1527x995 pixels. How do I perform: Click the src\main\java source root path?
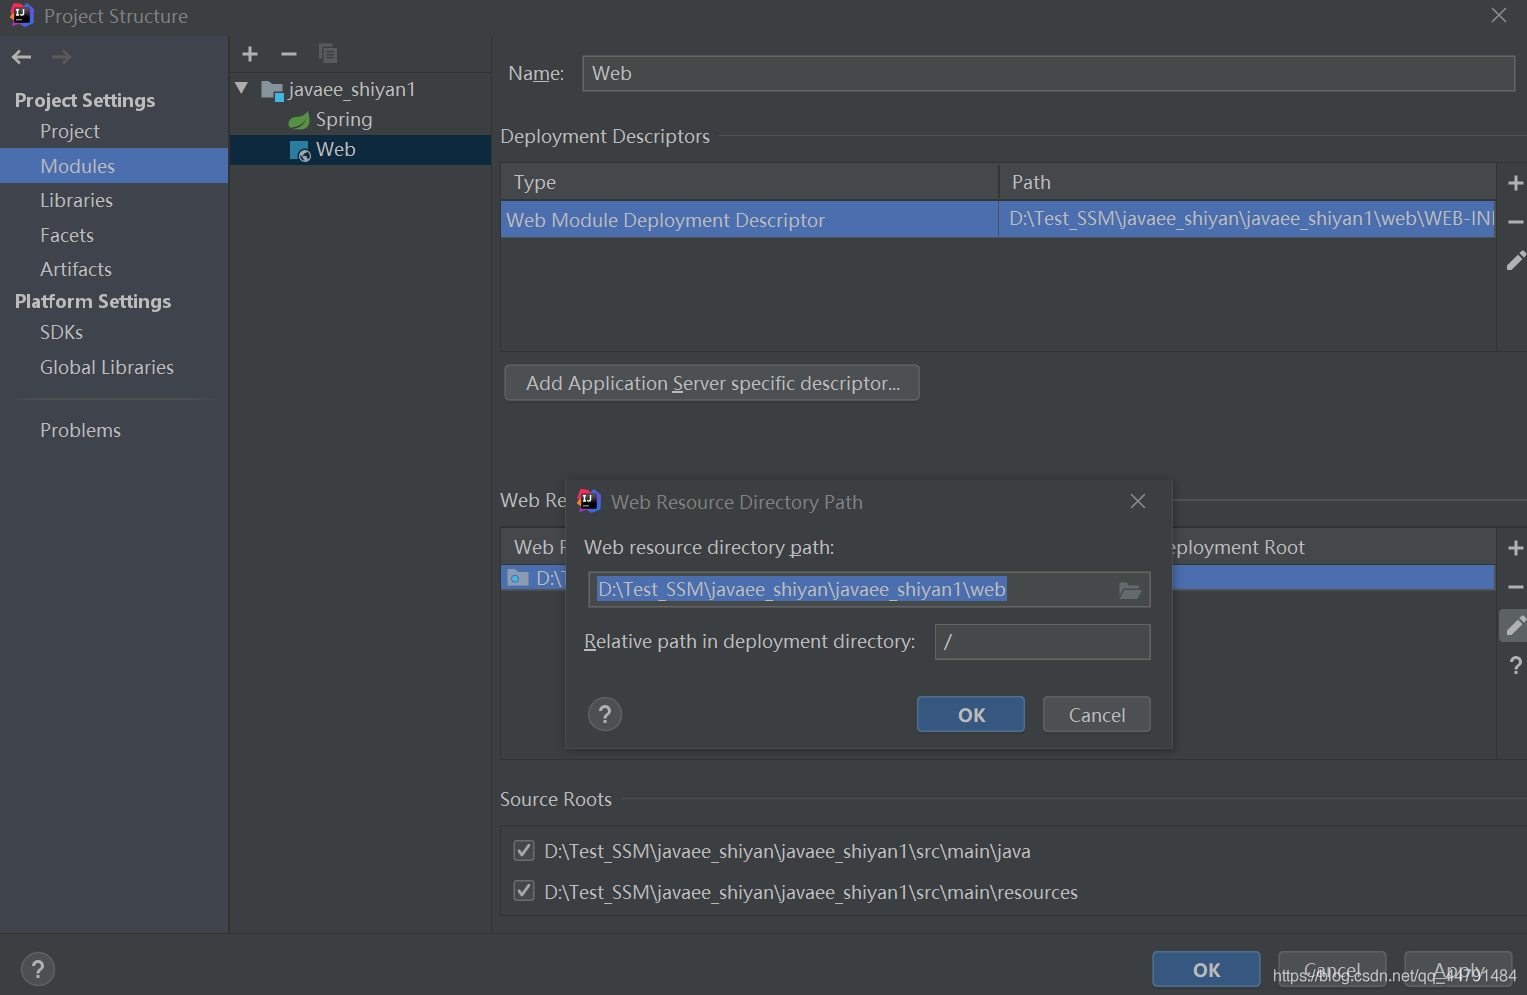[x=787, y=851]
